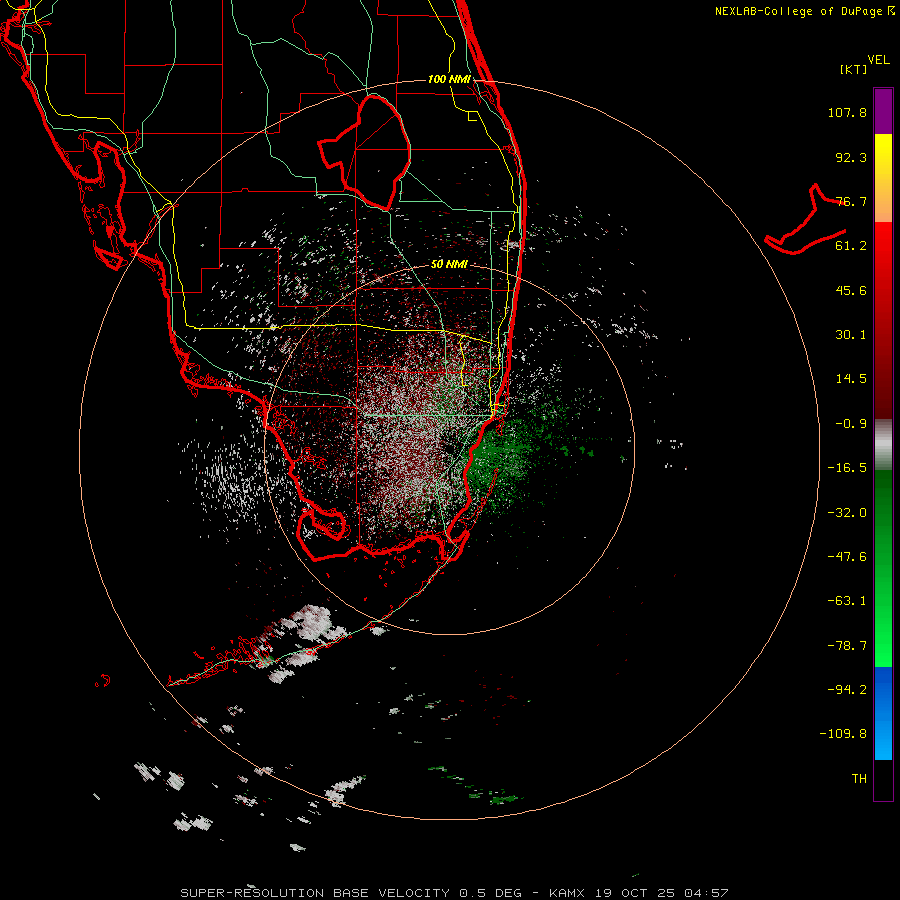Click the [KT] units label

pyautogui.click(x=853, y=69)
